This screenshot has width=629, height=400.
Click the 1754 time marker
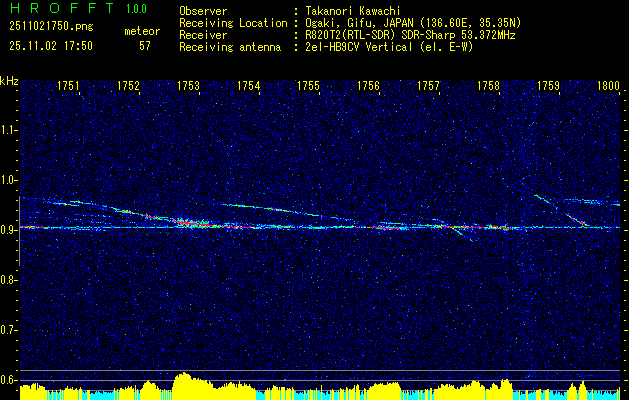[x=248, y=85]
